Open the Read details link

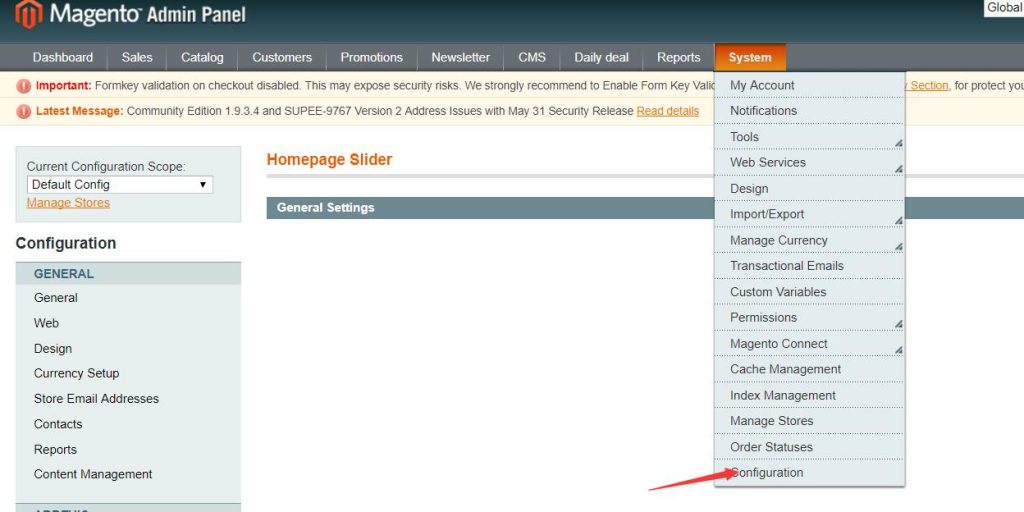tap(667, 111)
